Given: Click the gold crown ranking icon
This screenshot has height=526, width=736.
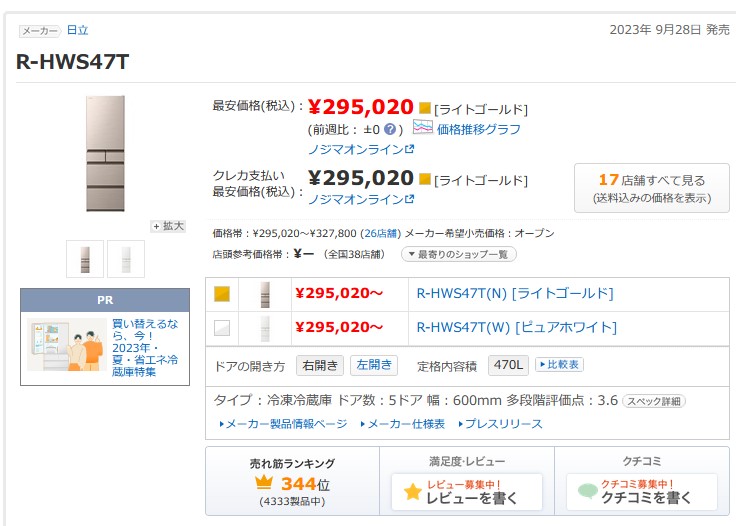Looking at the screenshot, I should coord(265,484).
